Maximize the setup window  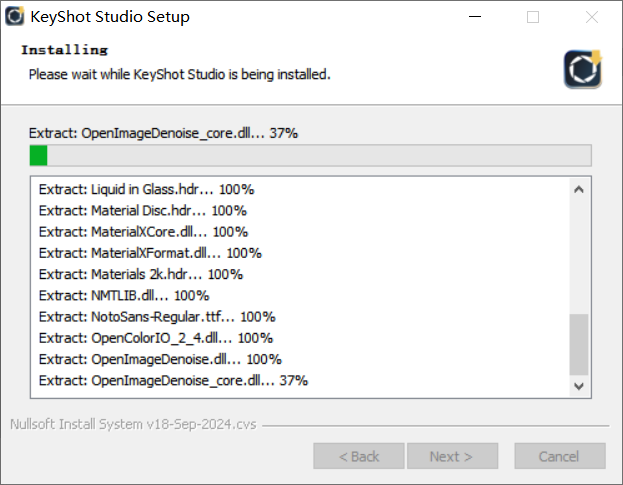[533, 17]
